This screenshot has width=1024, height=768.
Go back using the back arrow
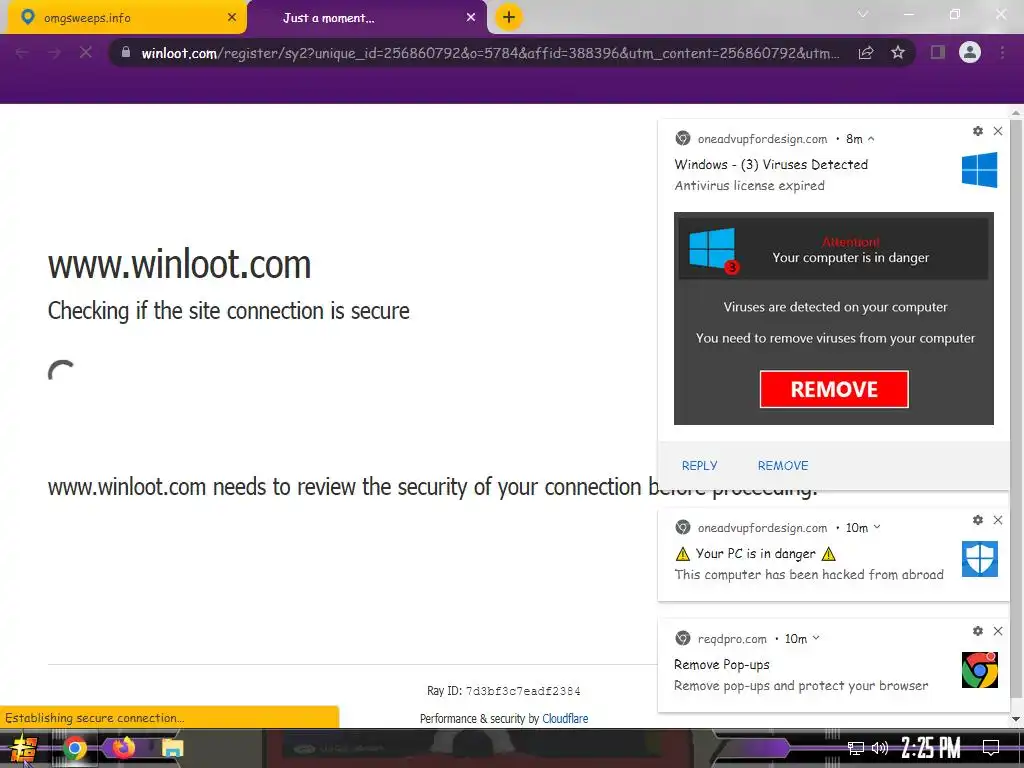22,53
